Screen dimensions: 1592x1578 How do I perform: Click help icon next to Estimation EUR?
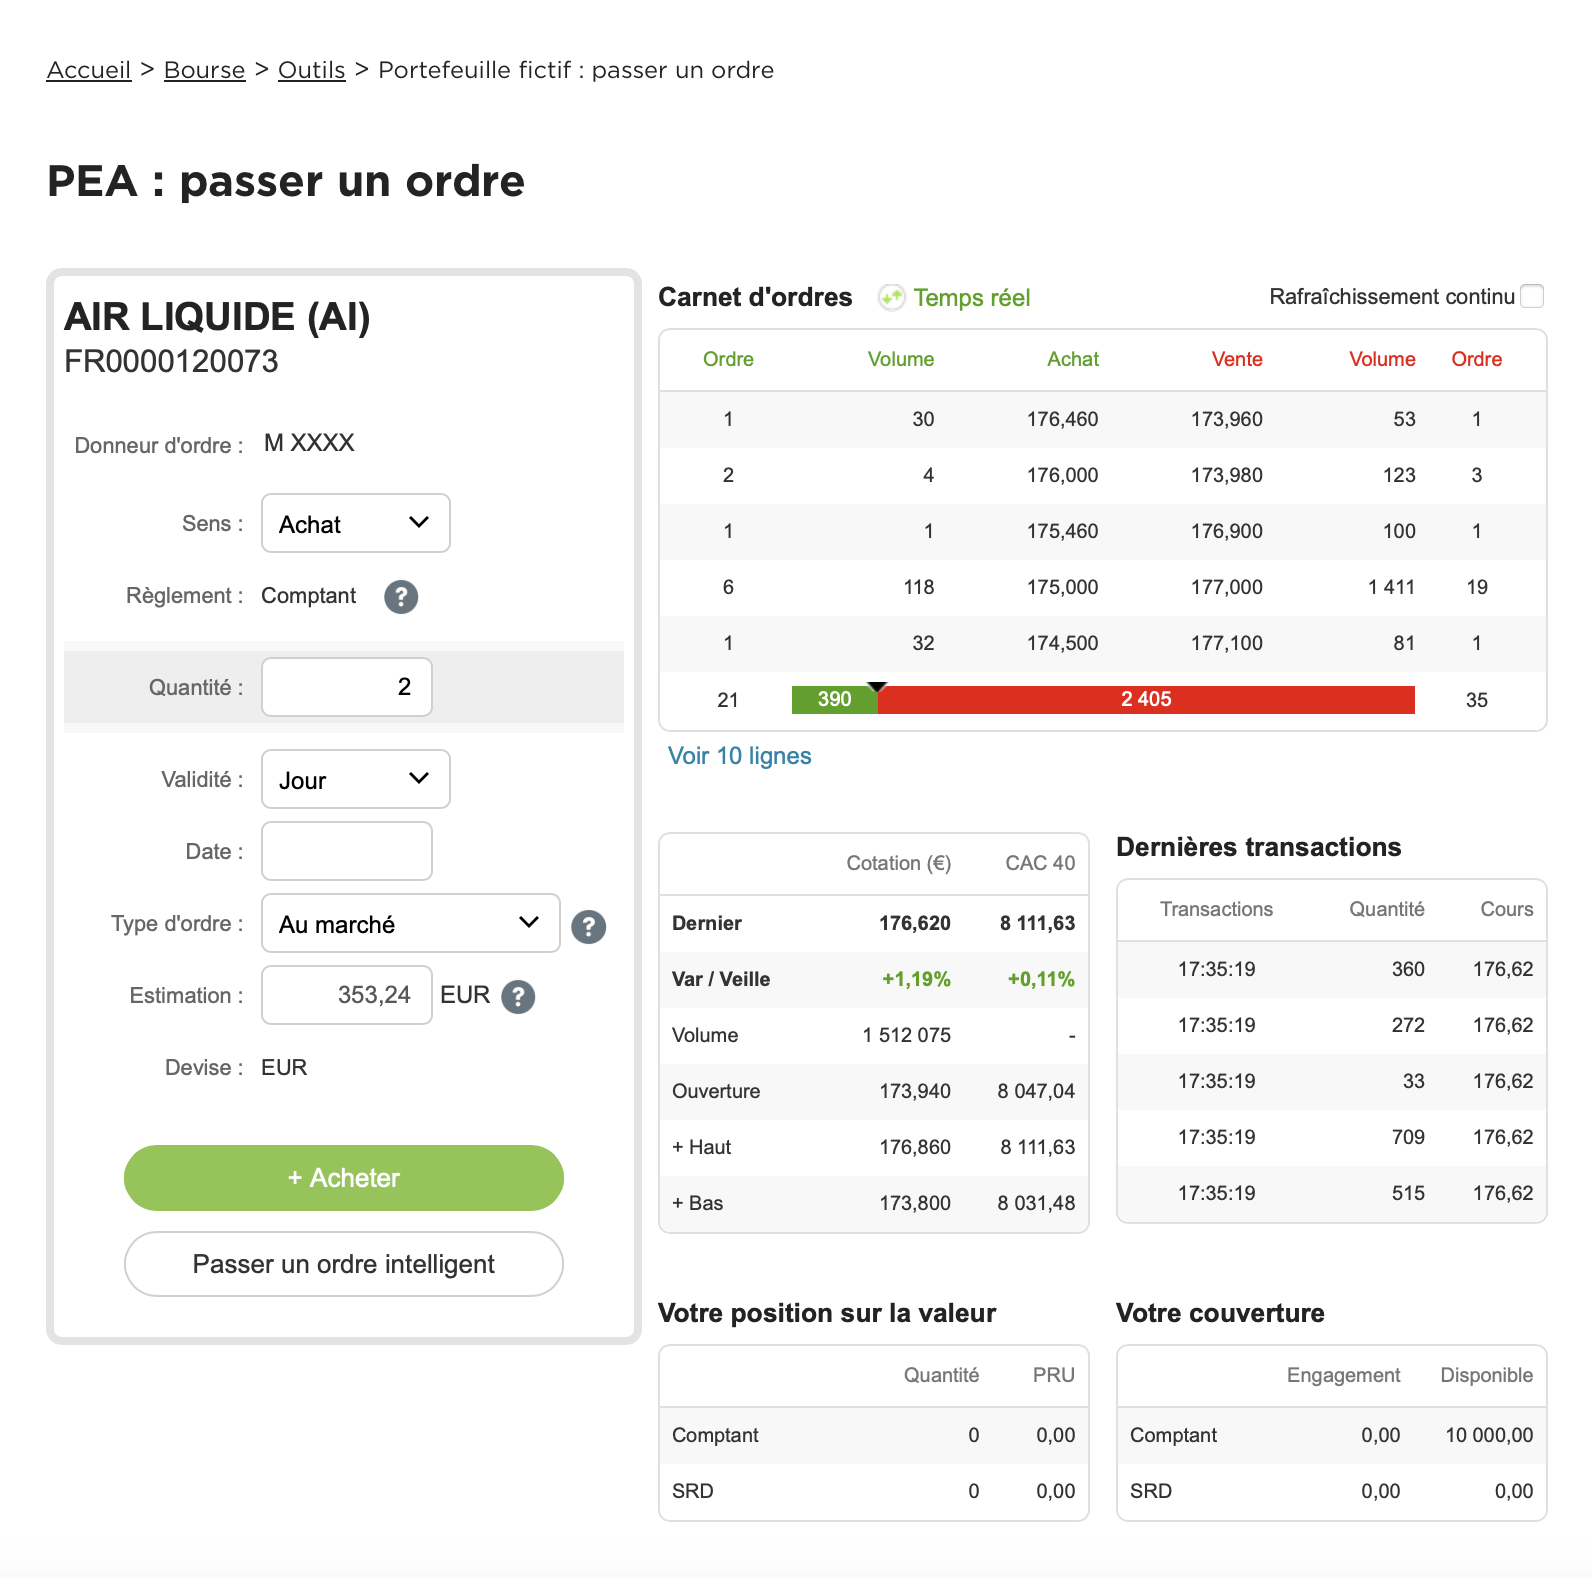point(518,997)
